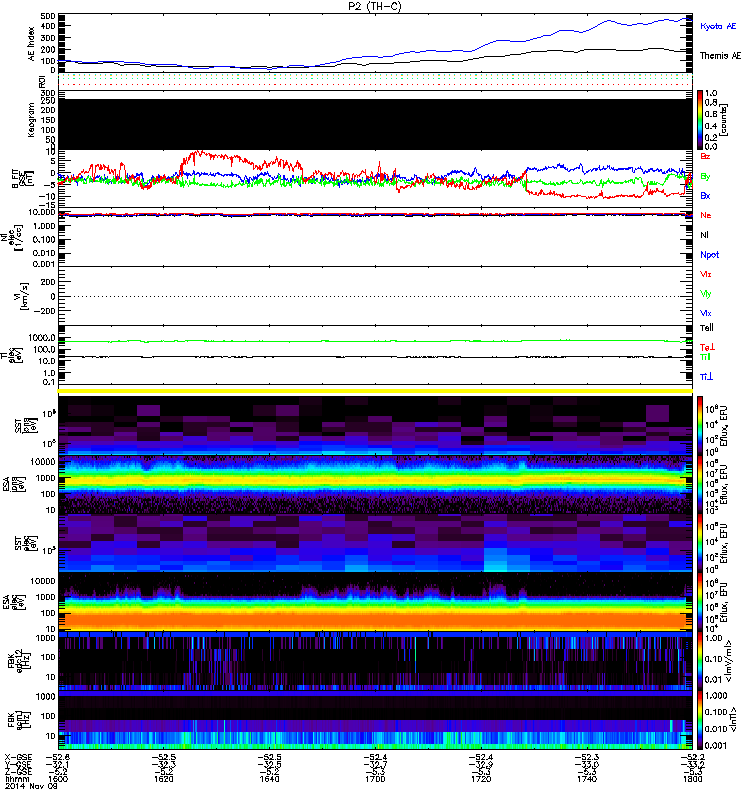Screen dimensions: 750x800
Task: Pick the Keogram counts color bar
Action: [700, 120]
